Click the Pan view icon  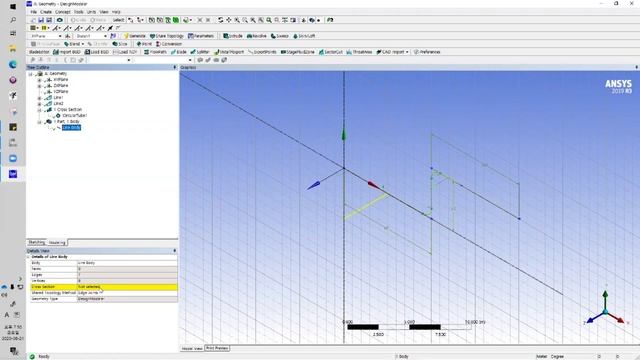[x=229, y=20]
